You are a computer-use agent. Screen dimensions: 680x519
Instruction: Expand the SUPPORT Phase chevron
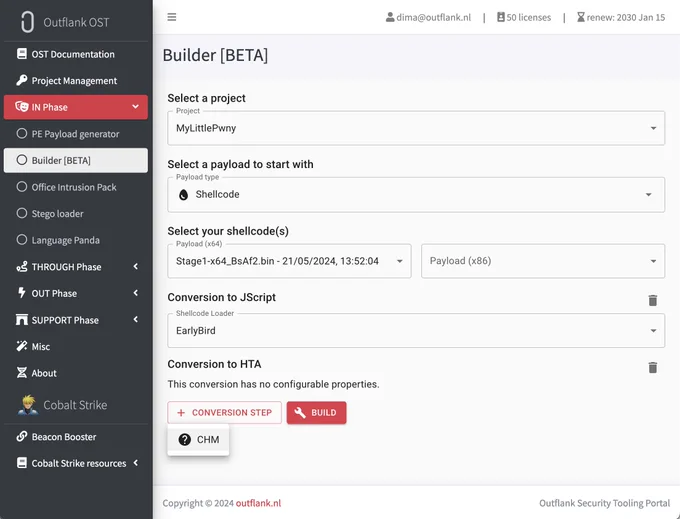pyautogui.click(x=136, y=320)
